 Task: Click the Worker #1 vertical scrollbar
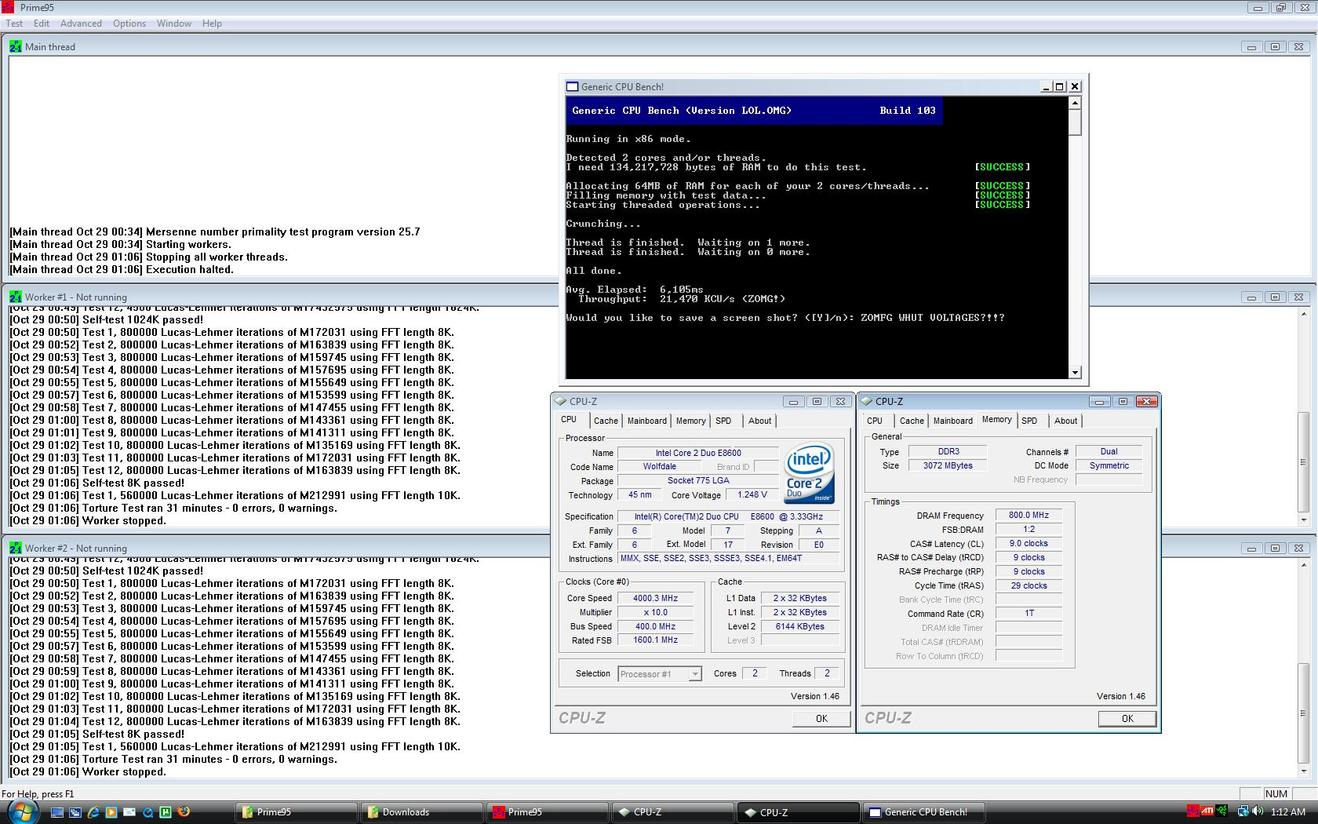[x=1304, y=418]
